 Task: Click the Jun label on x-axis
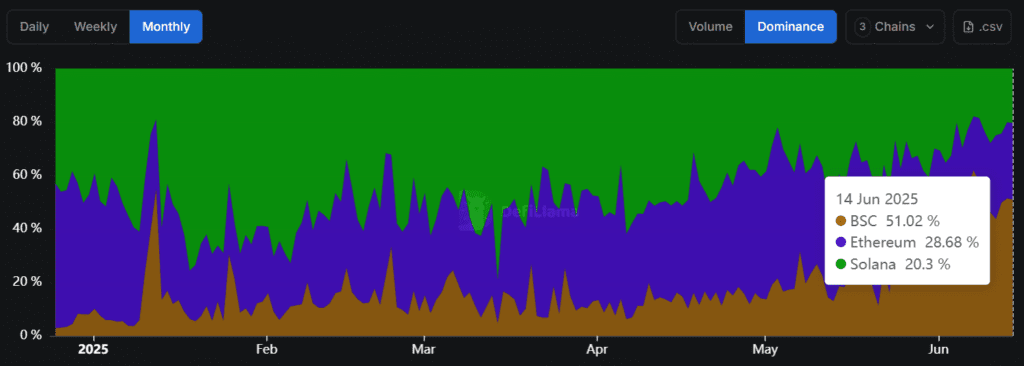pos(938,349)
